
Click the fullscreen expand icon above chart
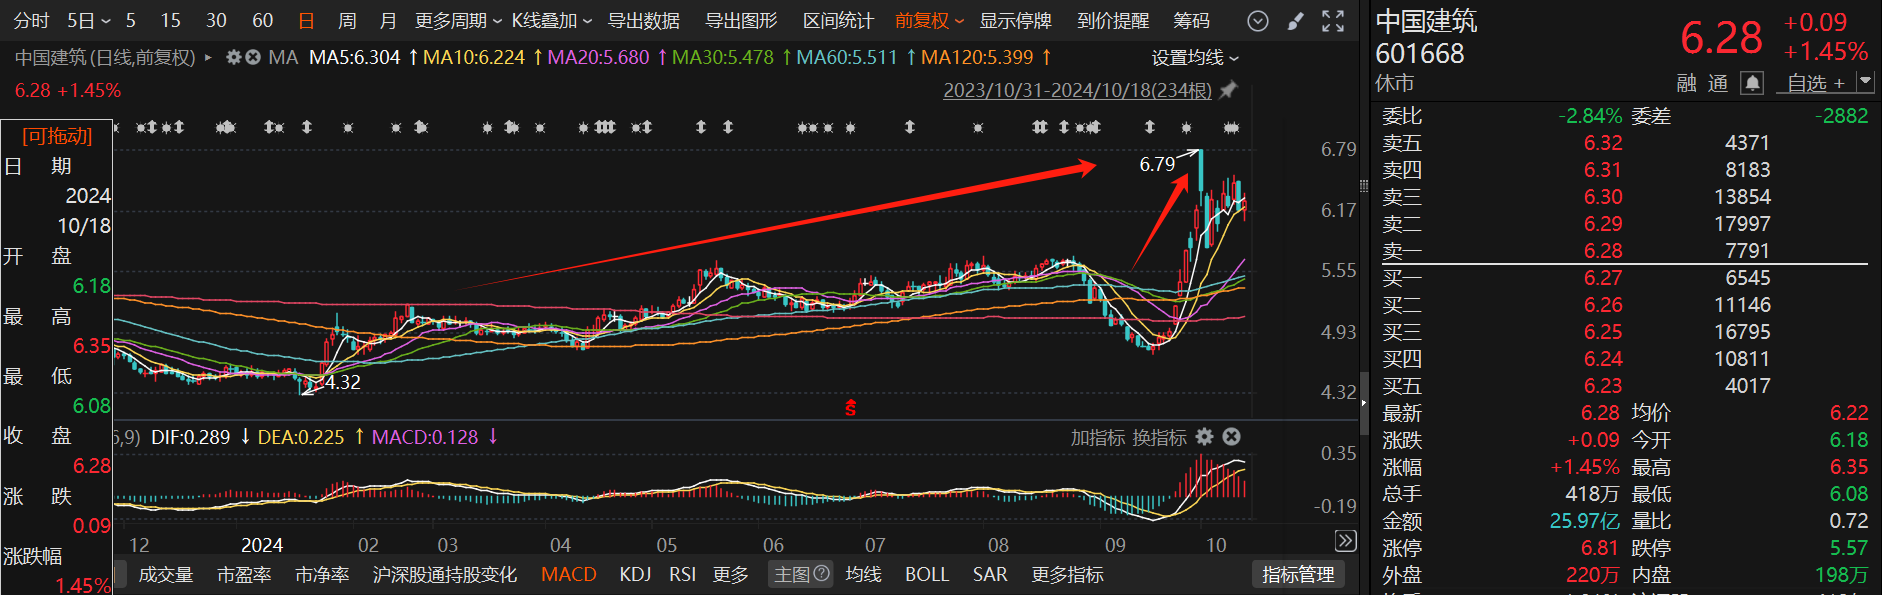pos(1333,21)
